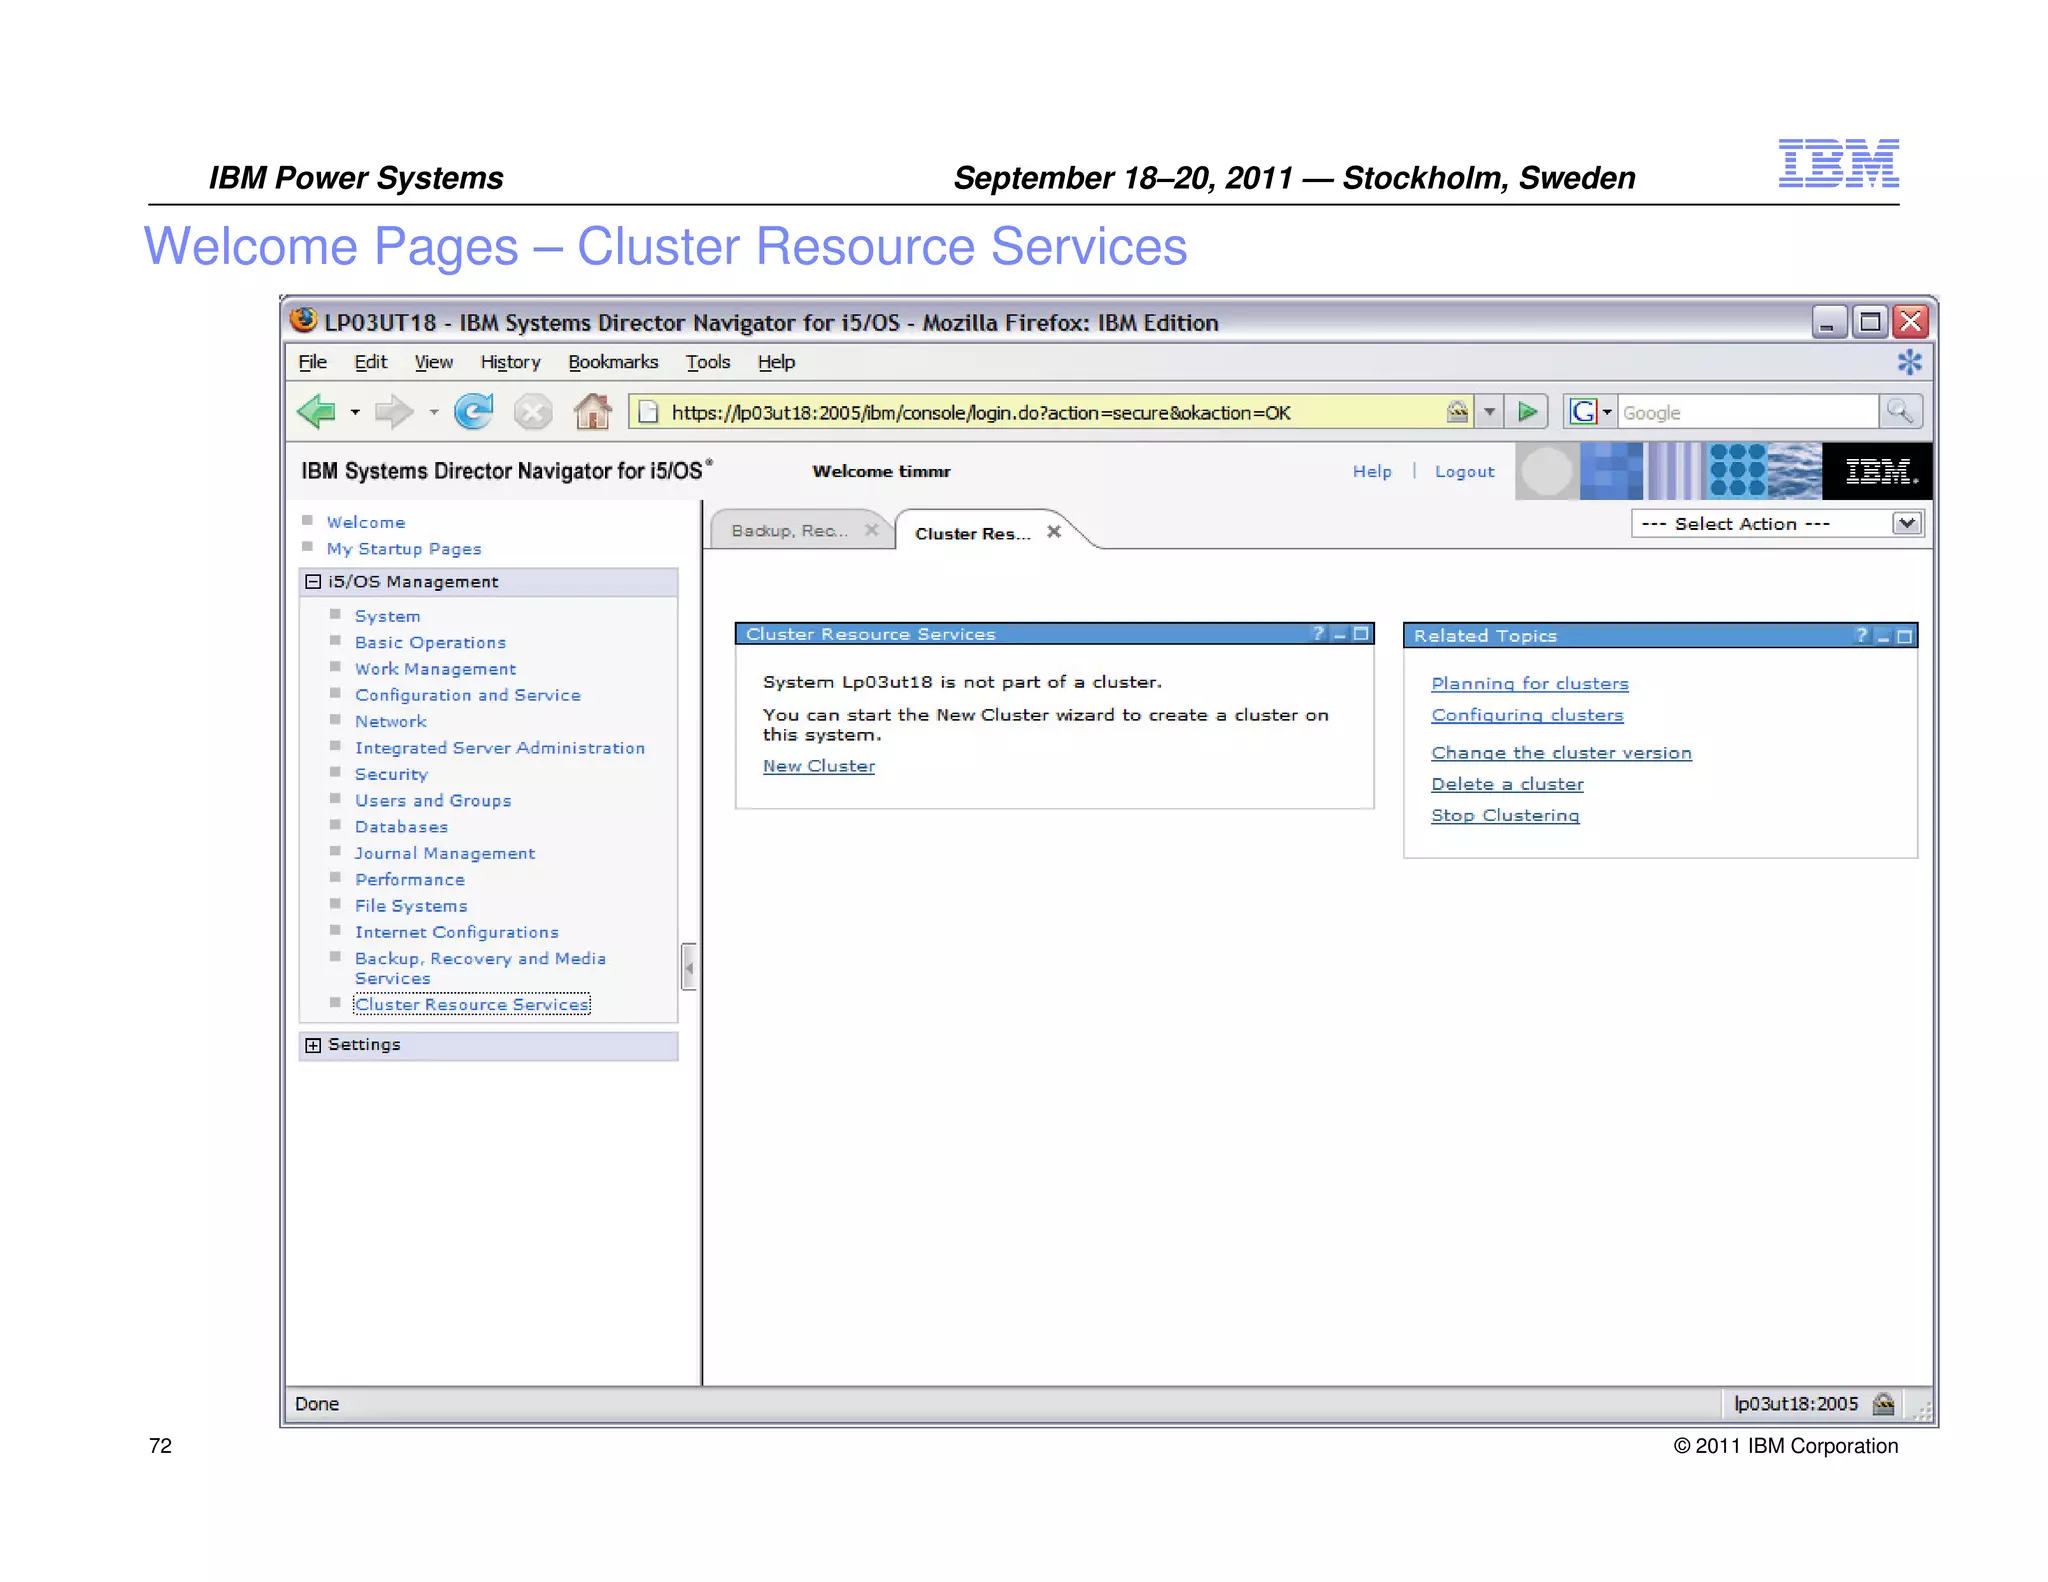
Task: Maximize the Cluster Resource Services portlet
Action: 1361,633
